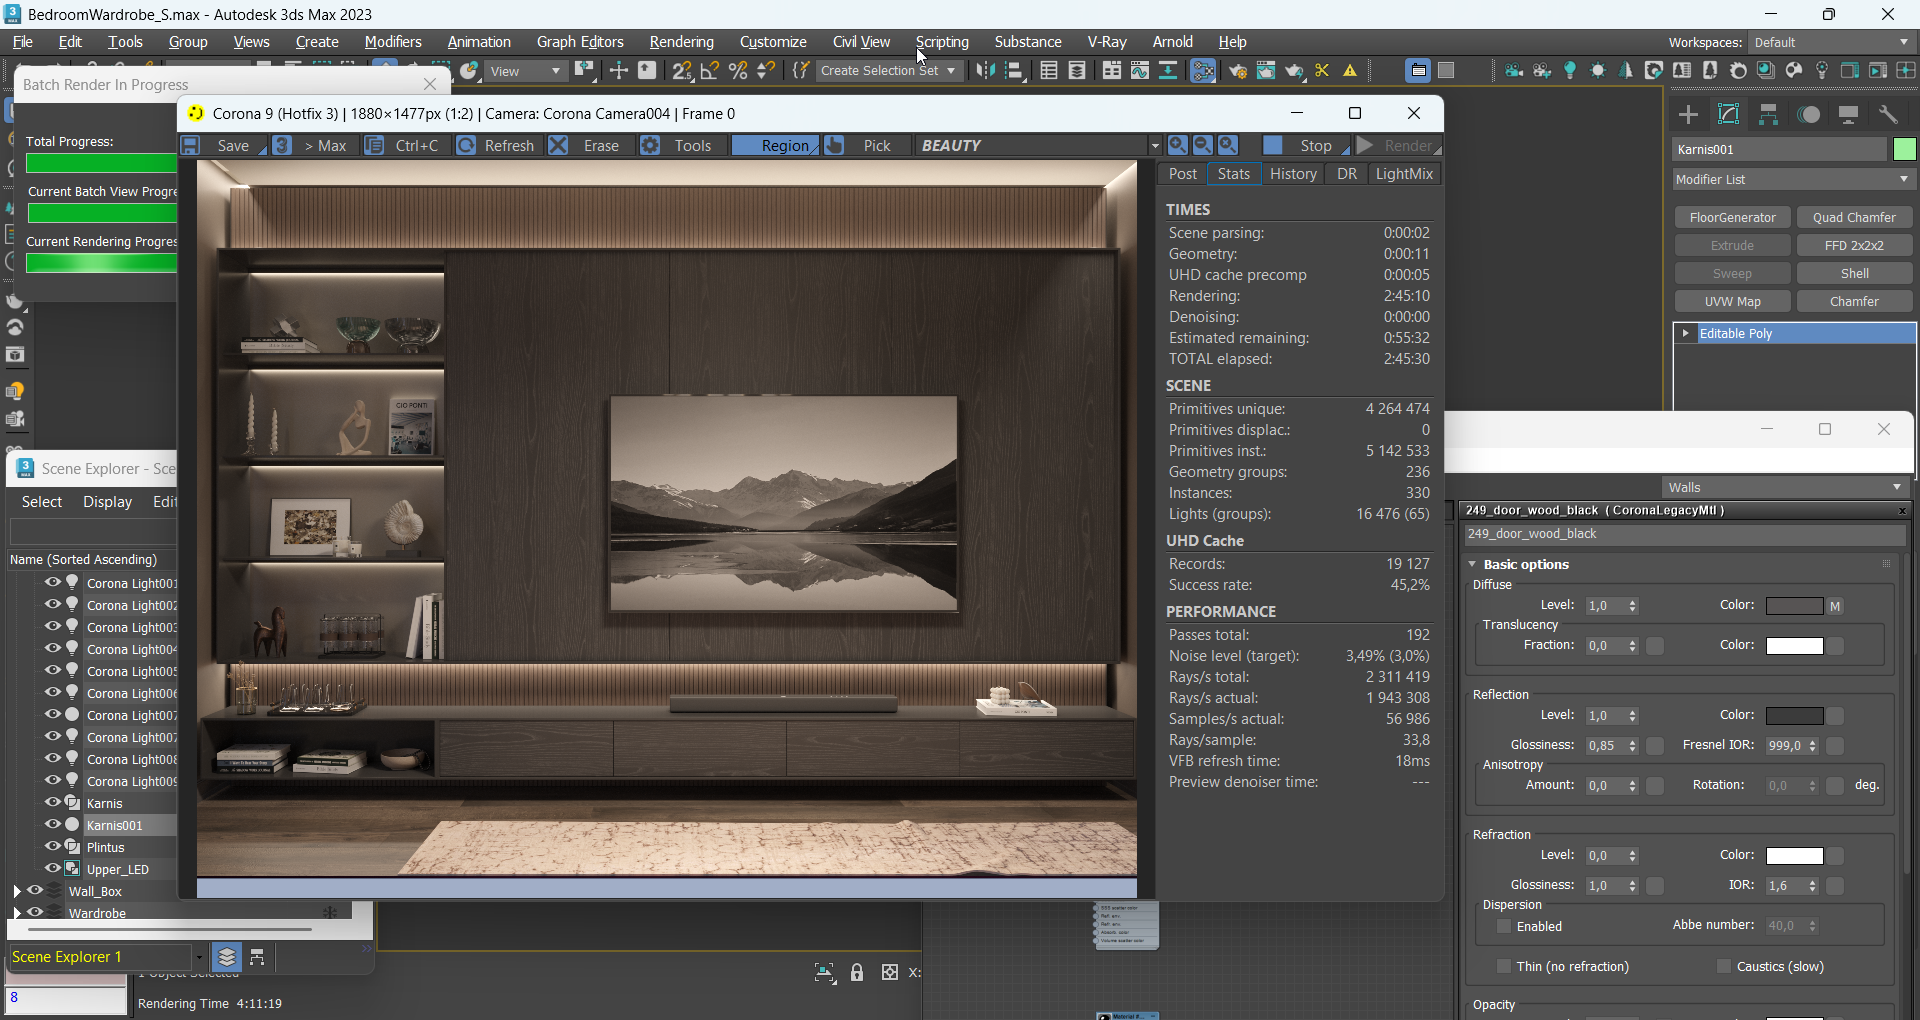Open the Walls material slot dropdown
1920x1020 pixels.
[1897, 487]
